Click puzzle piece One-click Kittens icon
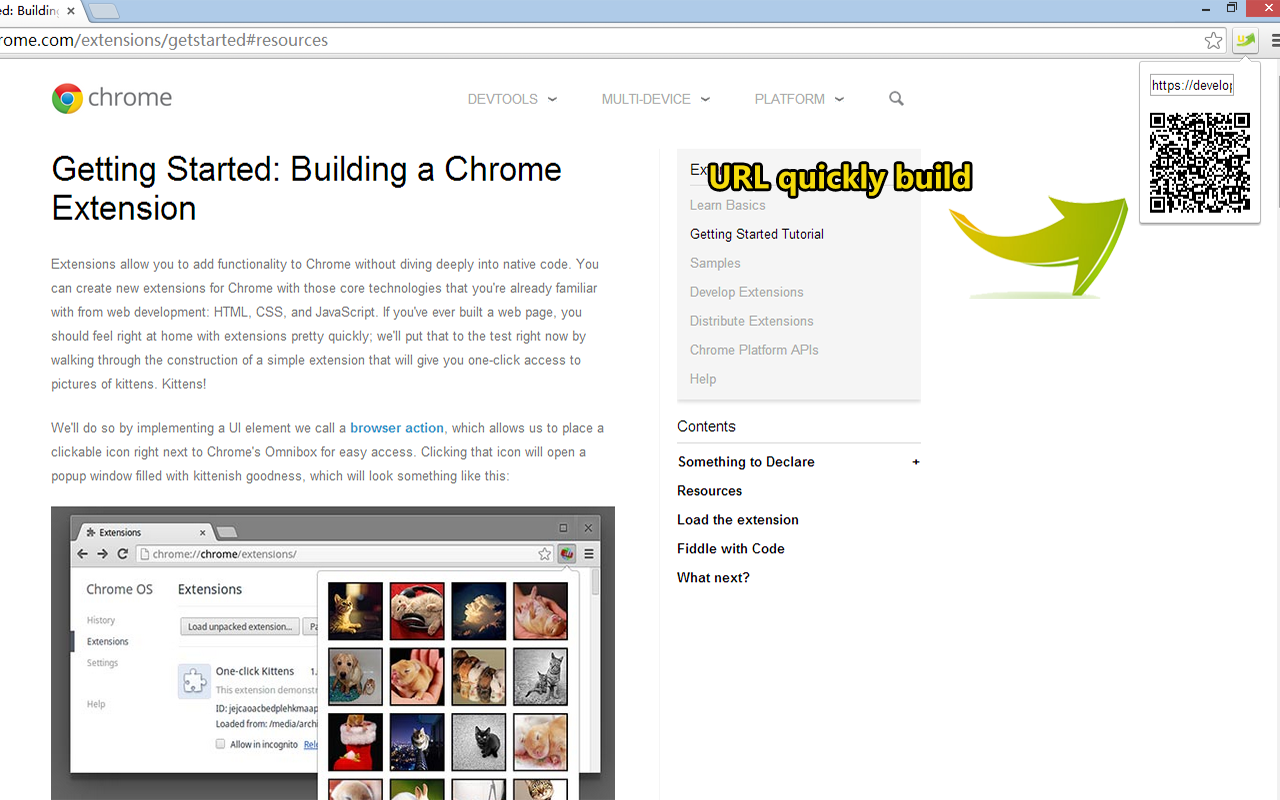Screen dimensions: 1280x800 coord(194,681)
